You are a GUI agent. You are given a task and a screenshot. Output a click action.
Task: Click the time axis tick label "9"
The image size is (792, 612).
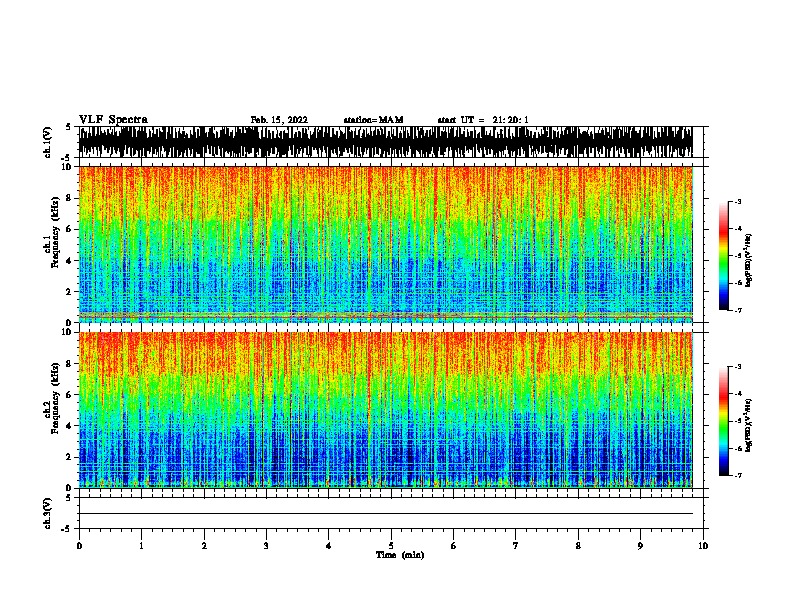coord(640,546)
